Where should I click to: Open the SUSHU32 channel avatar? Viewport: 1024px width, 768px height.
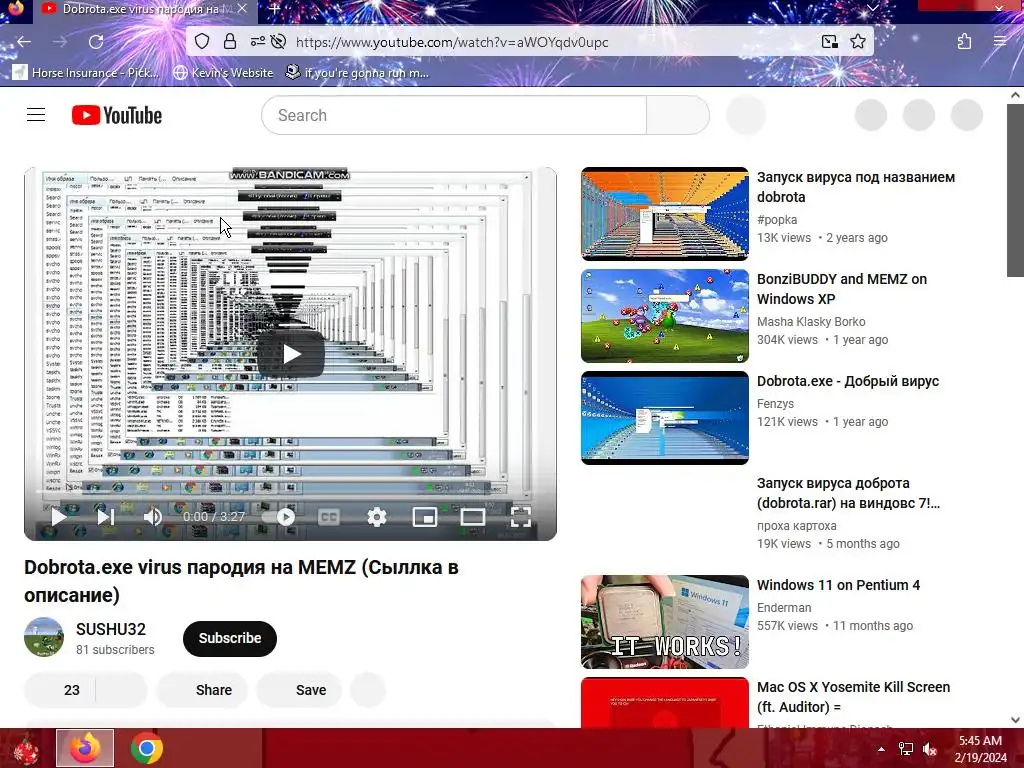click(x=44, y=637)
